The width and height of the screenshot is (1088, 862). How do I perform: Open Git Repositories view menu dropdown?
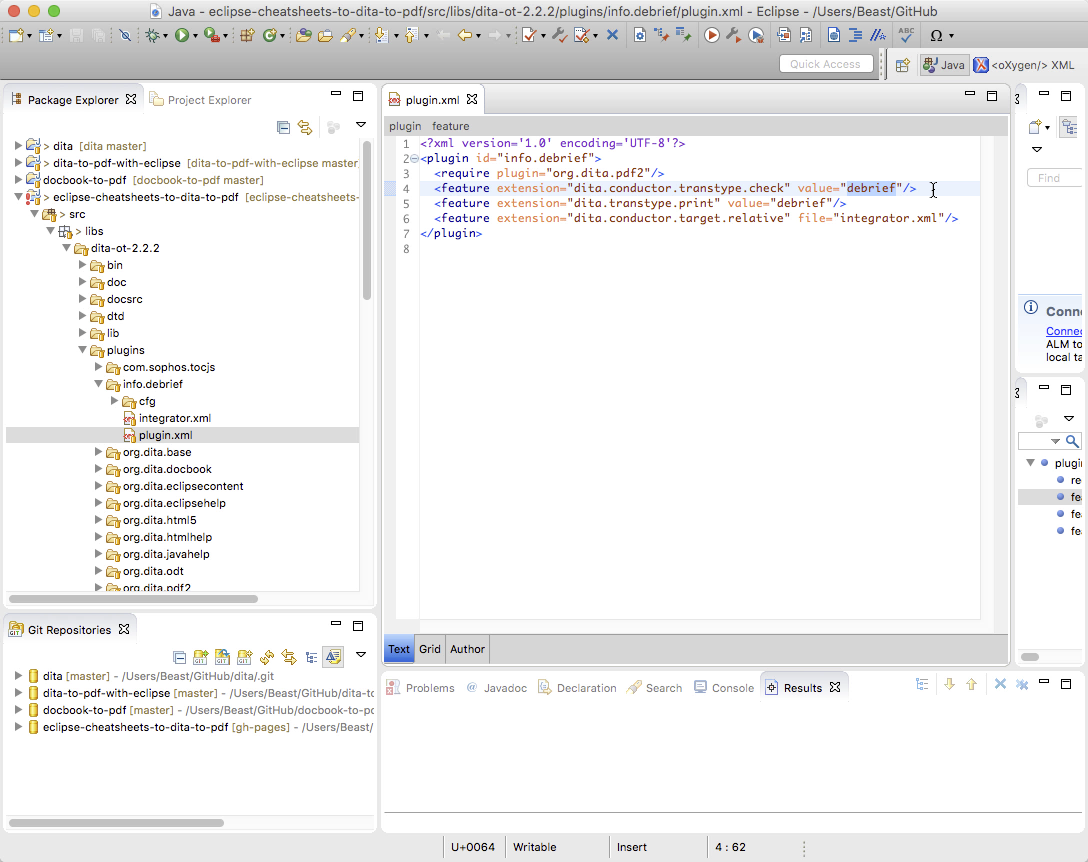pos(361,654)
